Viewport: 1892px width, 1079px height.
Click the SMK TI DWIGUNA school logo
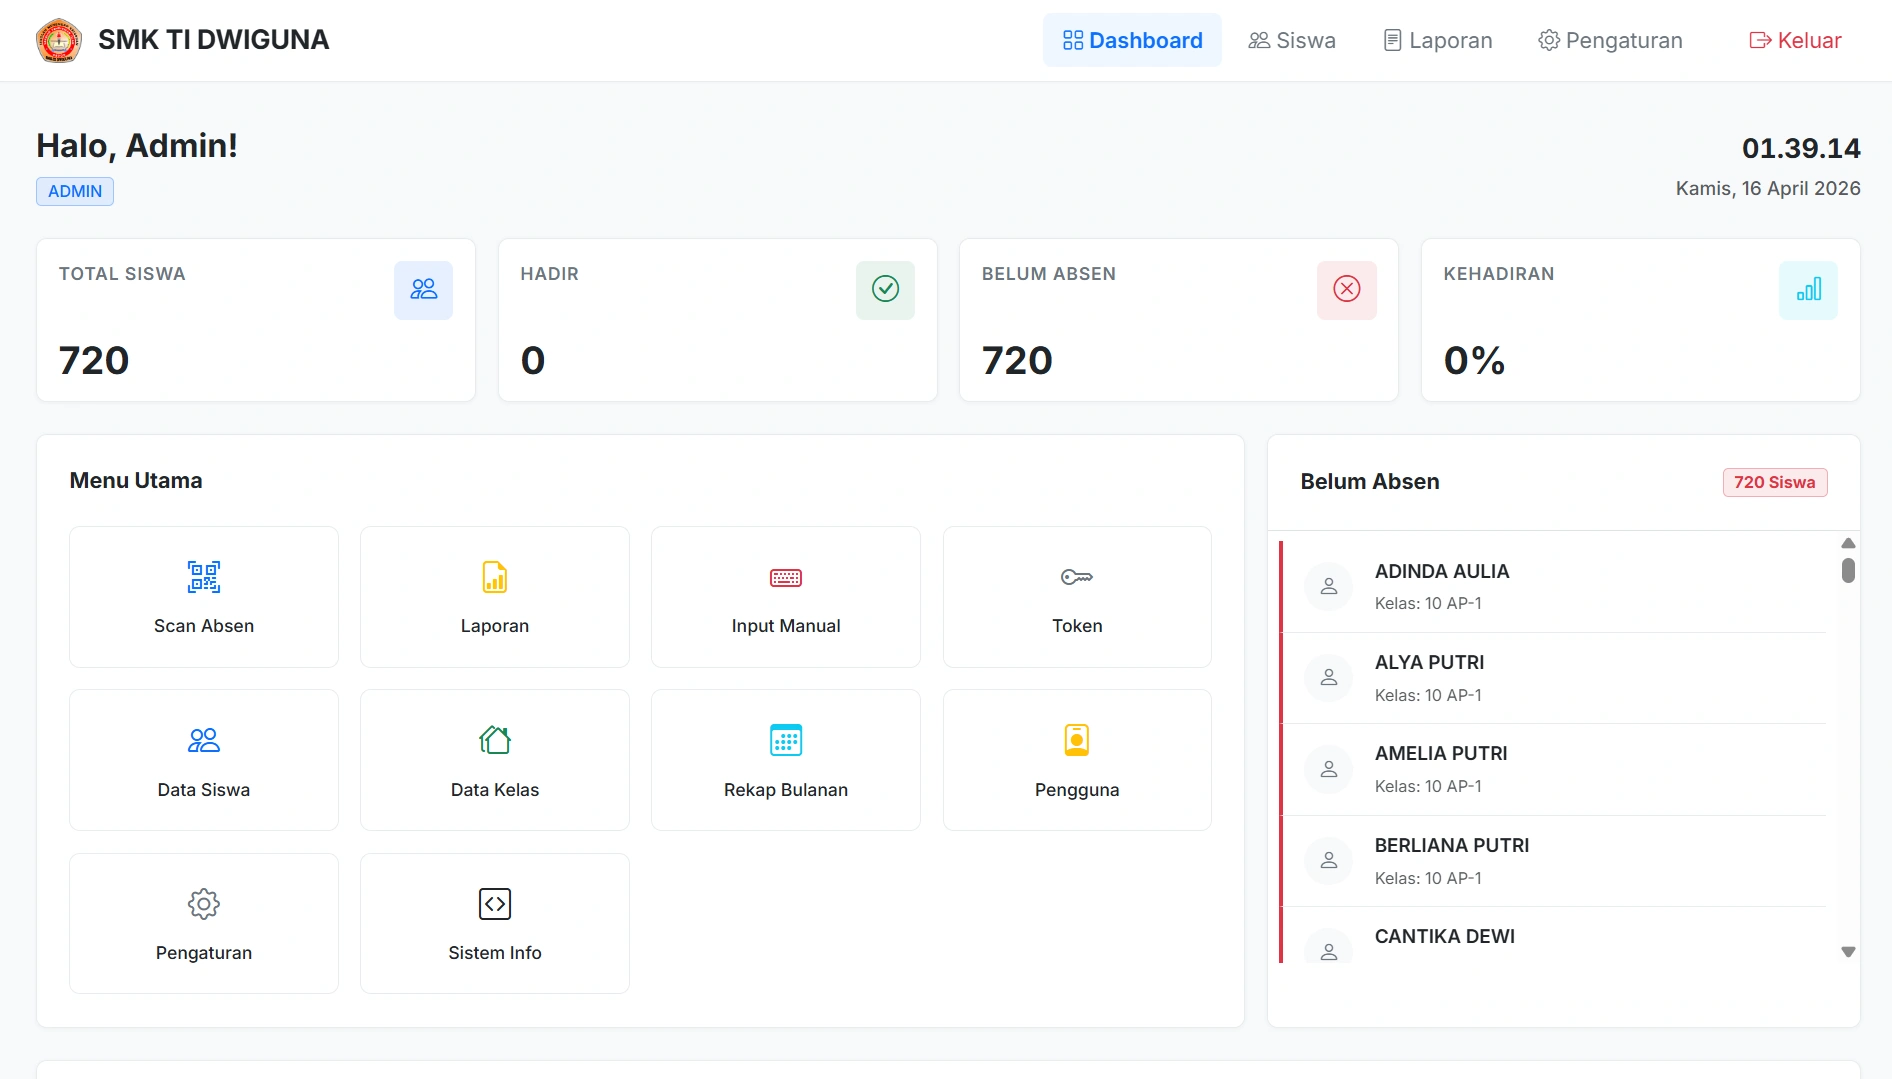(x=59, y=41)
